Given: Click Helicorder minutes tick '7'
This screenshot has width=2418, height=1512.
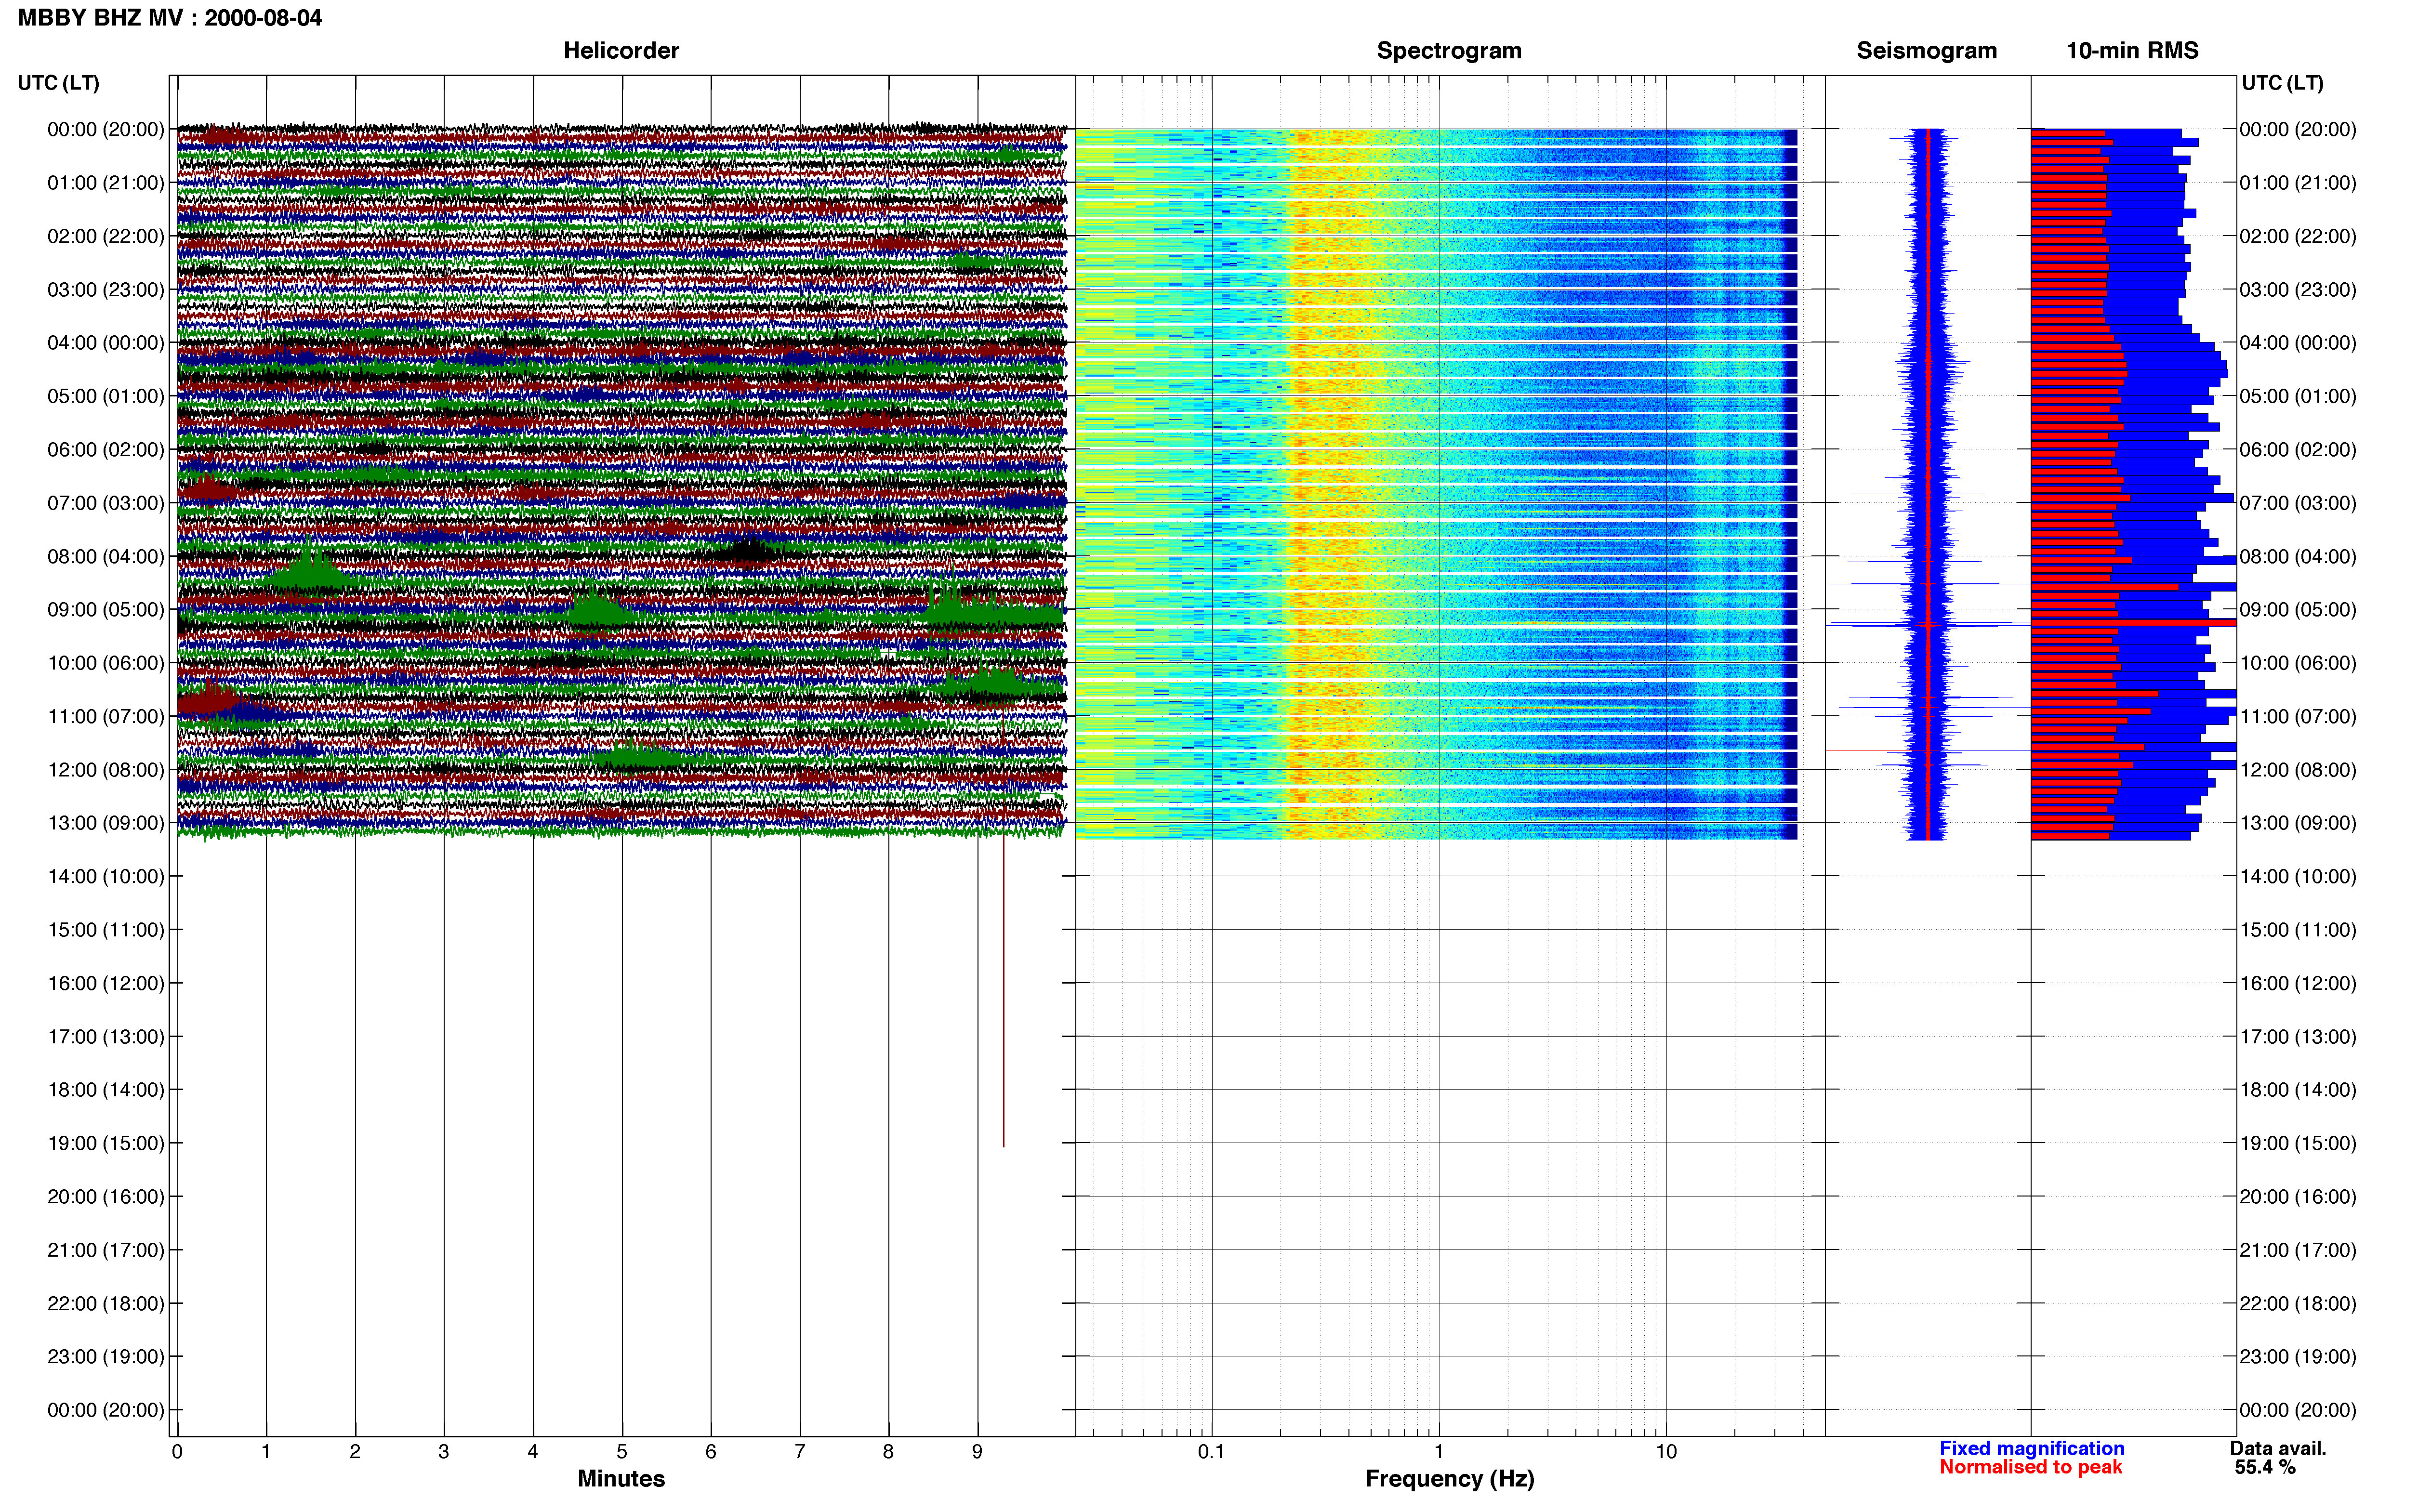Looking at the screenshot, I should pyautogui.click(x=800, y=1452).
